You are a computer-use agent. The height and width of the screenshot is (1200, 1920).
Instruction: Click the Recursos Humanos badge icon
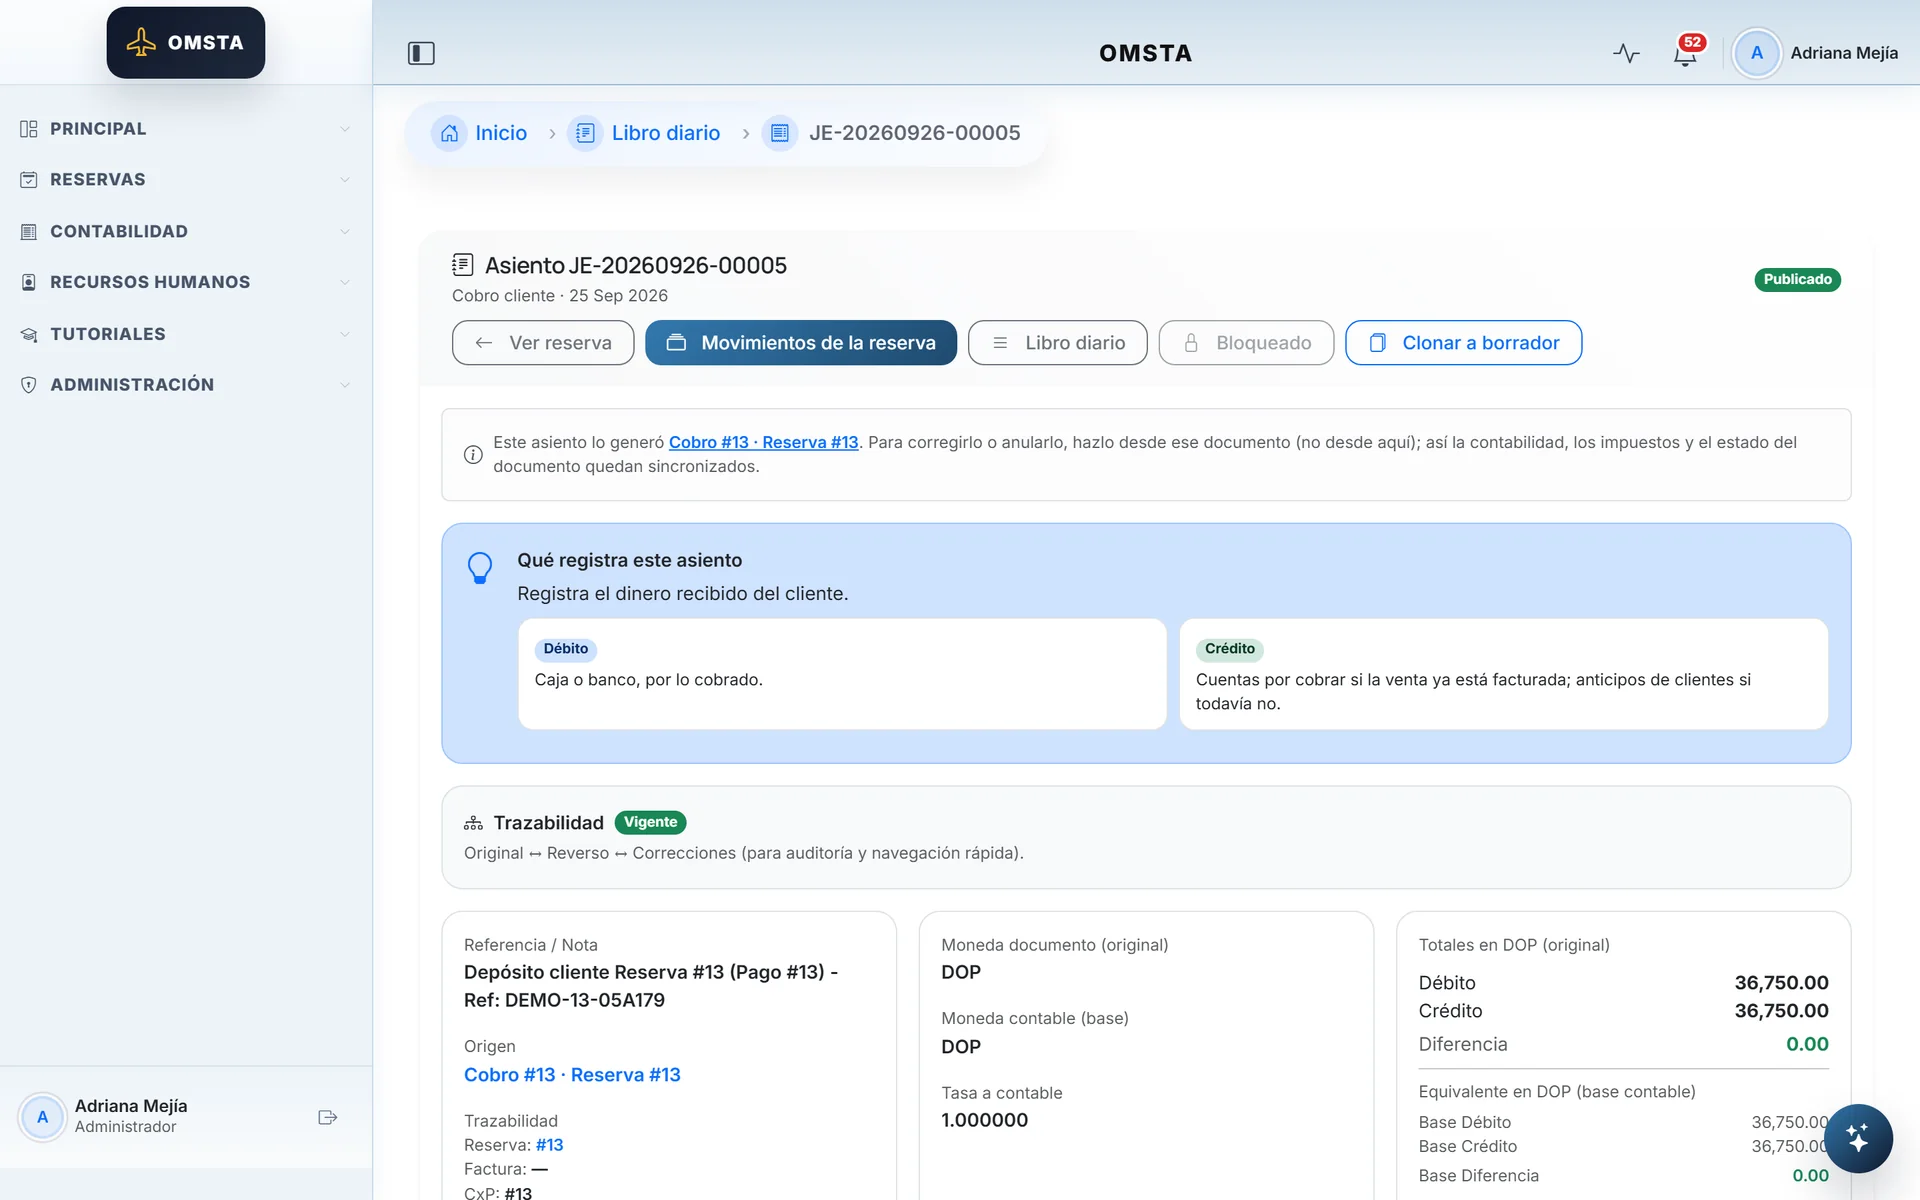tap(29, 283)
